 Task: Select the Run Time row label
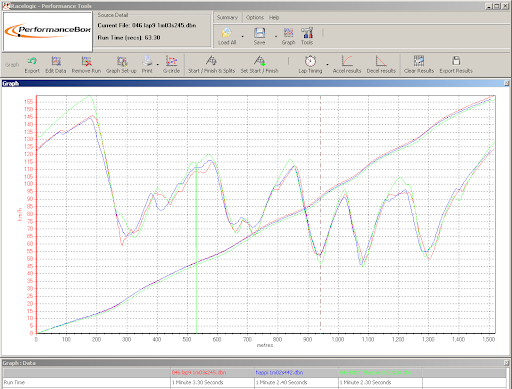coord(14,382)
